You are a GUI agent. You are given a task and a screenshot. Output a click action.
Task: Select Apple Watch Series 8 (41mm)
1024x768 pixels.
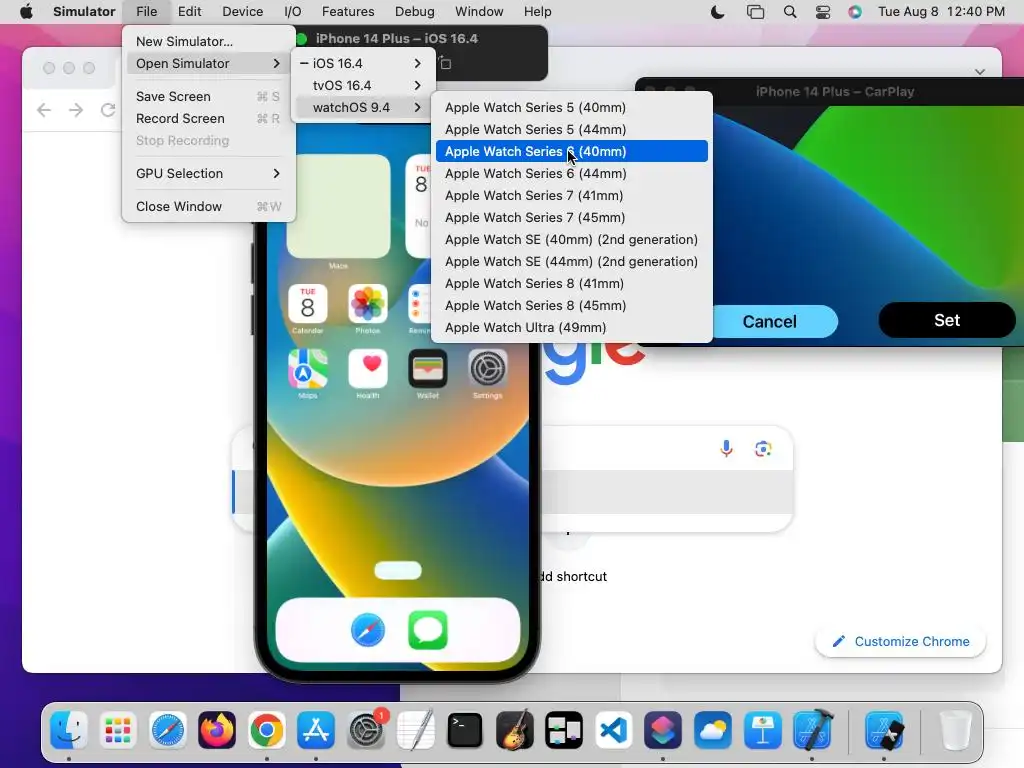pos(571,283)
